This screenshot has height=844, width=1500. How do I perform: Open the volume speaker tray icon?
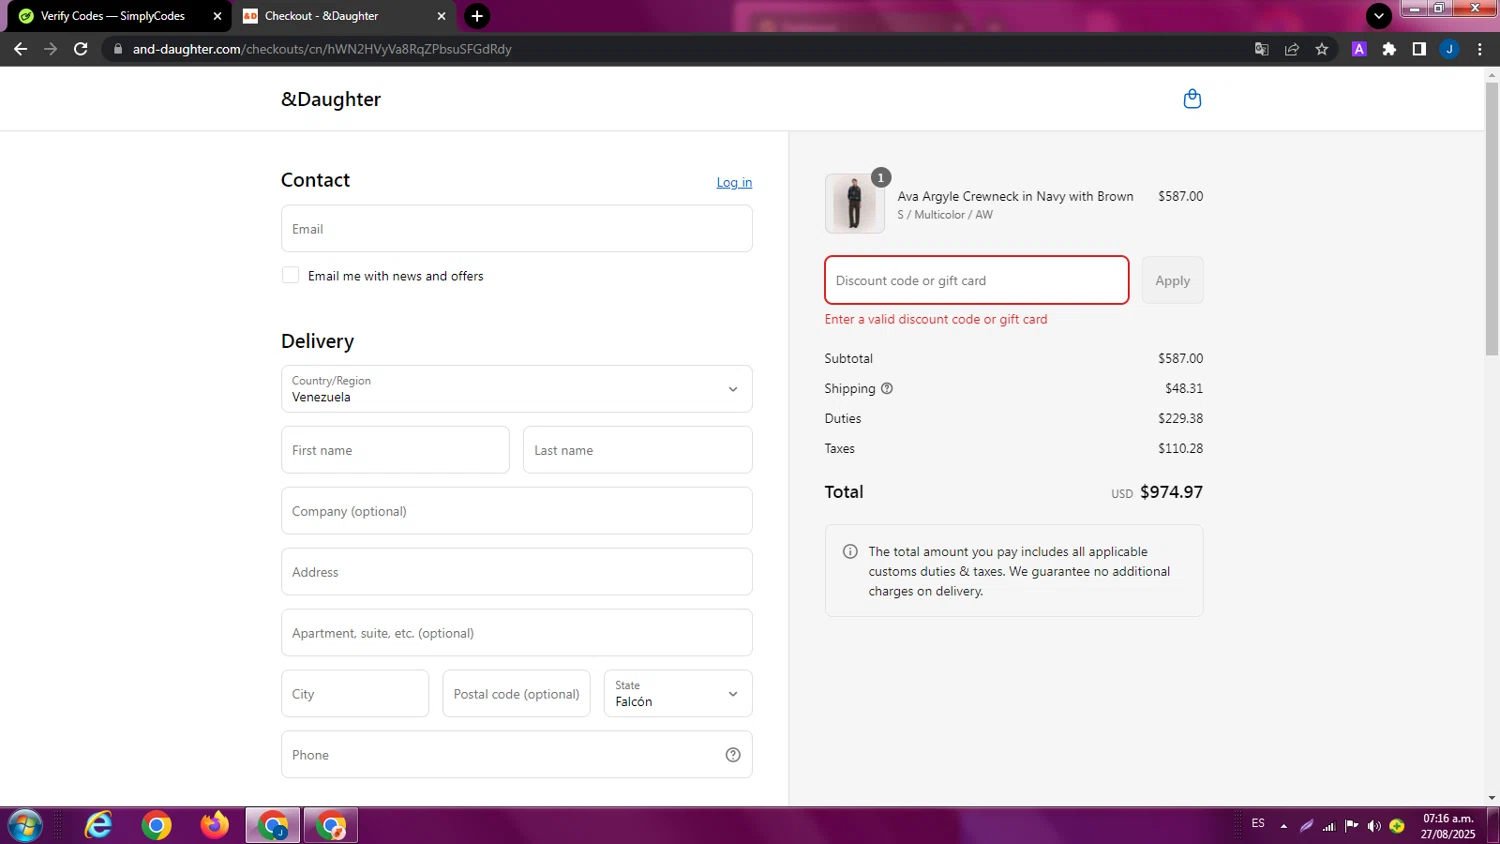1374,826
